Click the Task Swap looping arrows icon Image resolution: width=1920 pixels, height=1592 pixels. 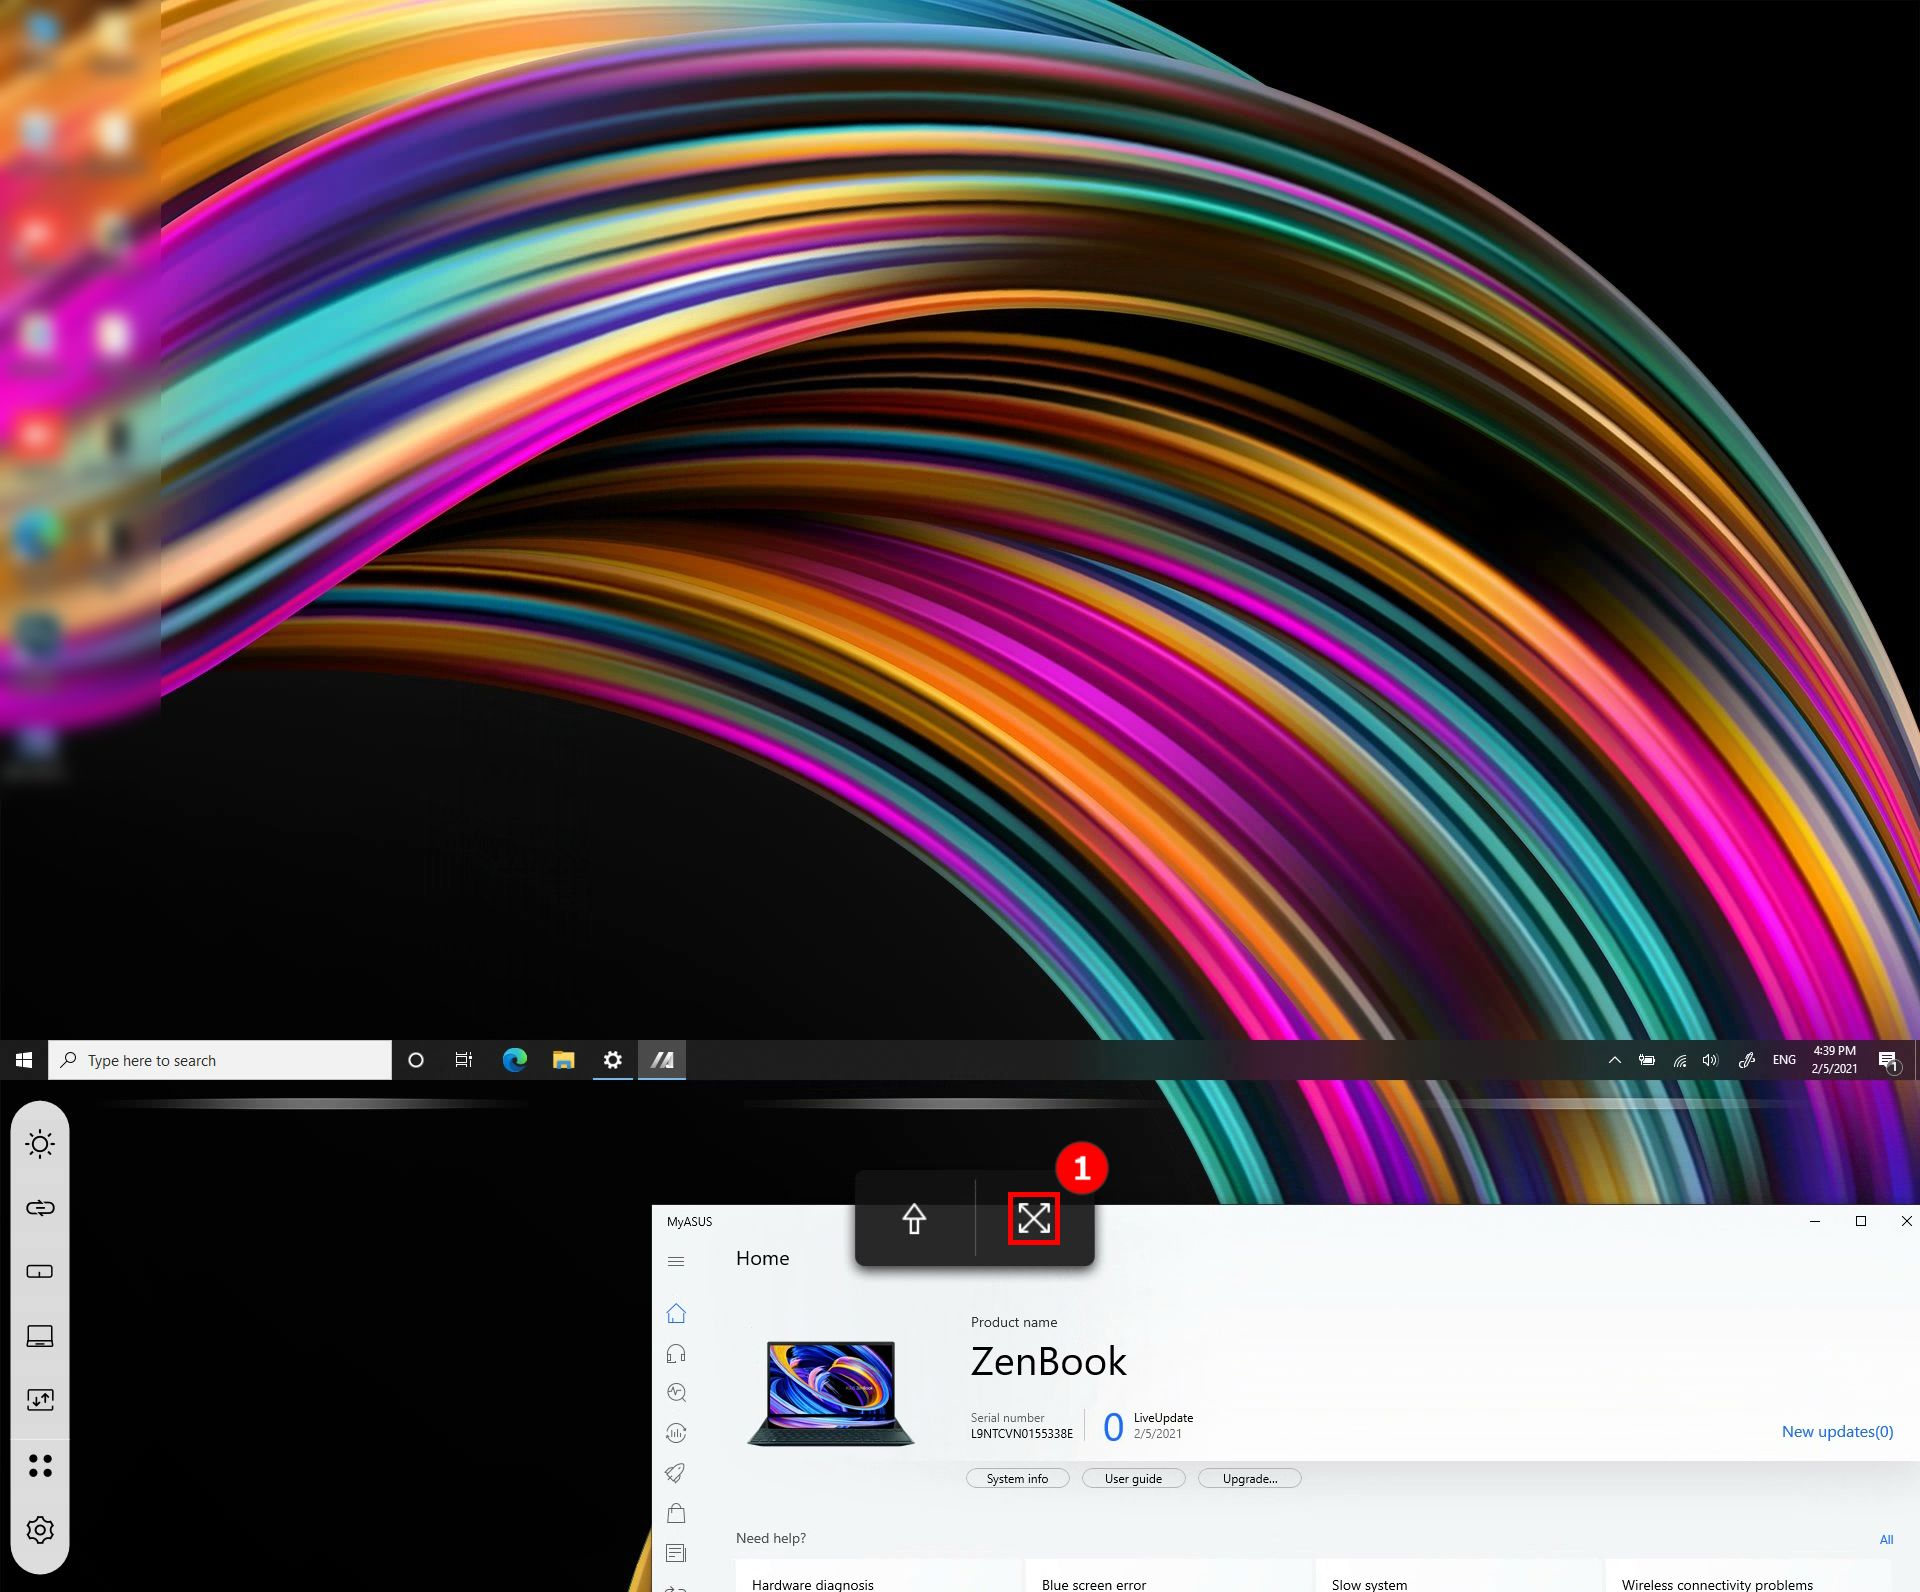click(x=40, y=1208)
